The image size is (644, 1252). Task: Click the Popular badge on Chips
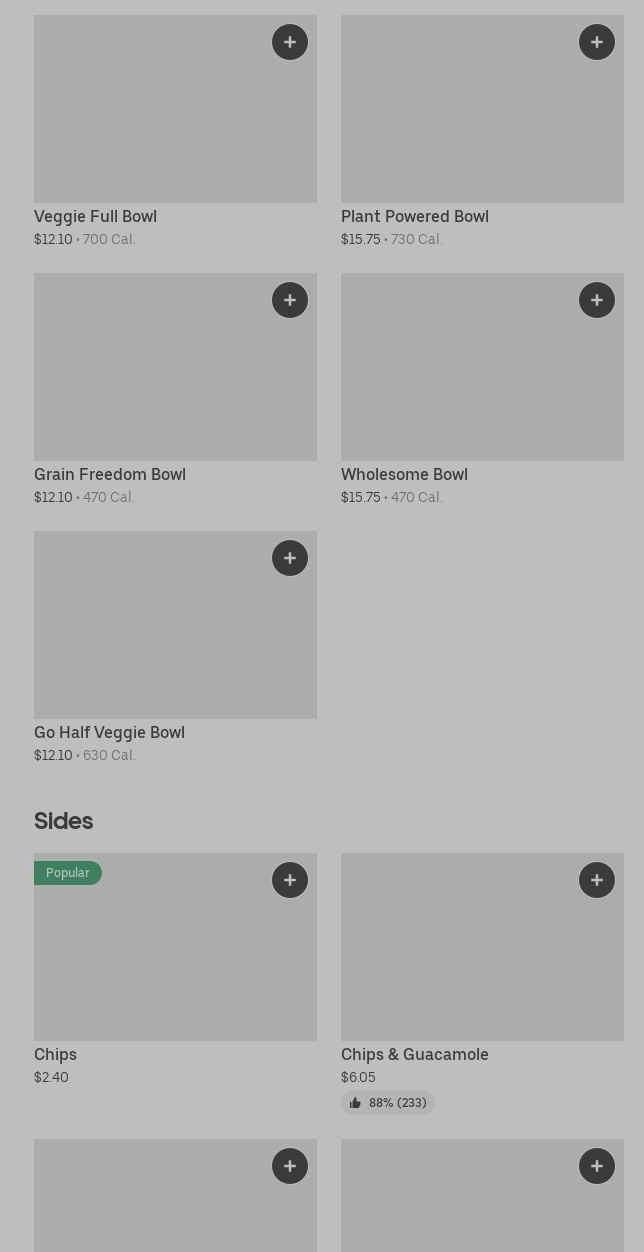68,873
